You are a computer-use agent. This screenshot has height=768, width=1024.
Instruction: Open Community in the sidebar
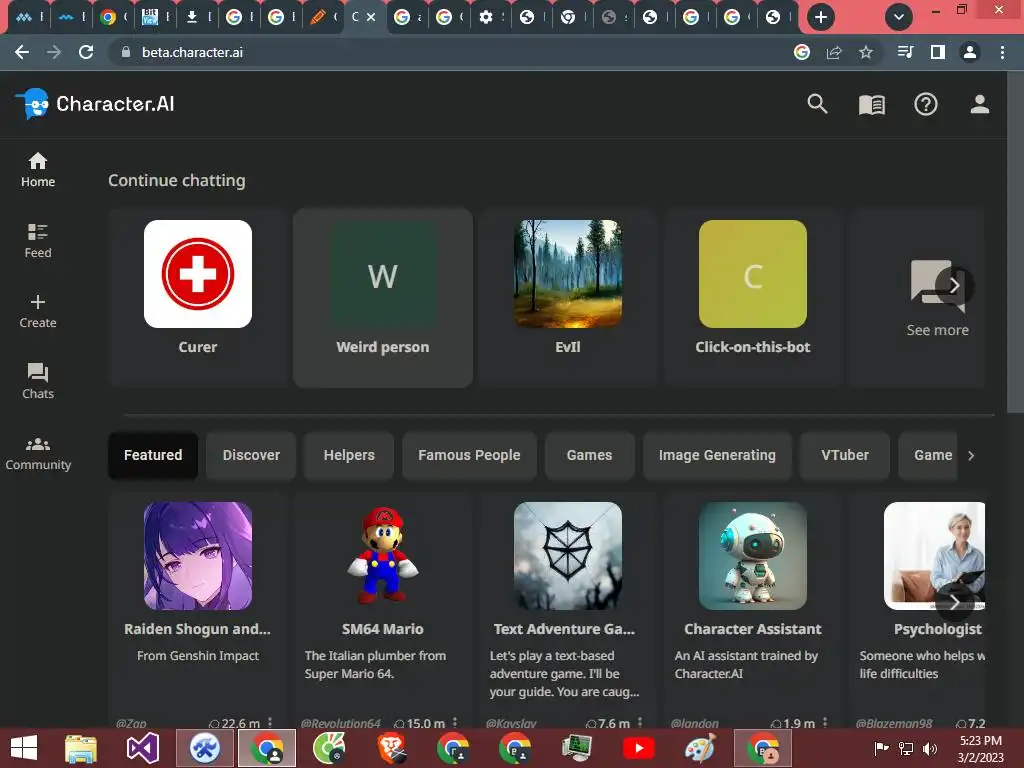point(38,453)
